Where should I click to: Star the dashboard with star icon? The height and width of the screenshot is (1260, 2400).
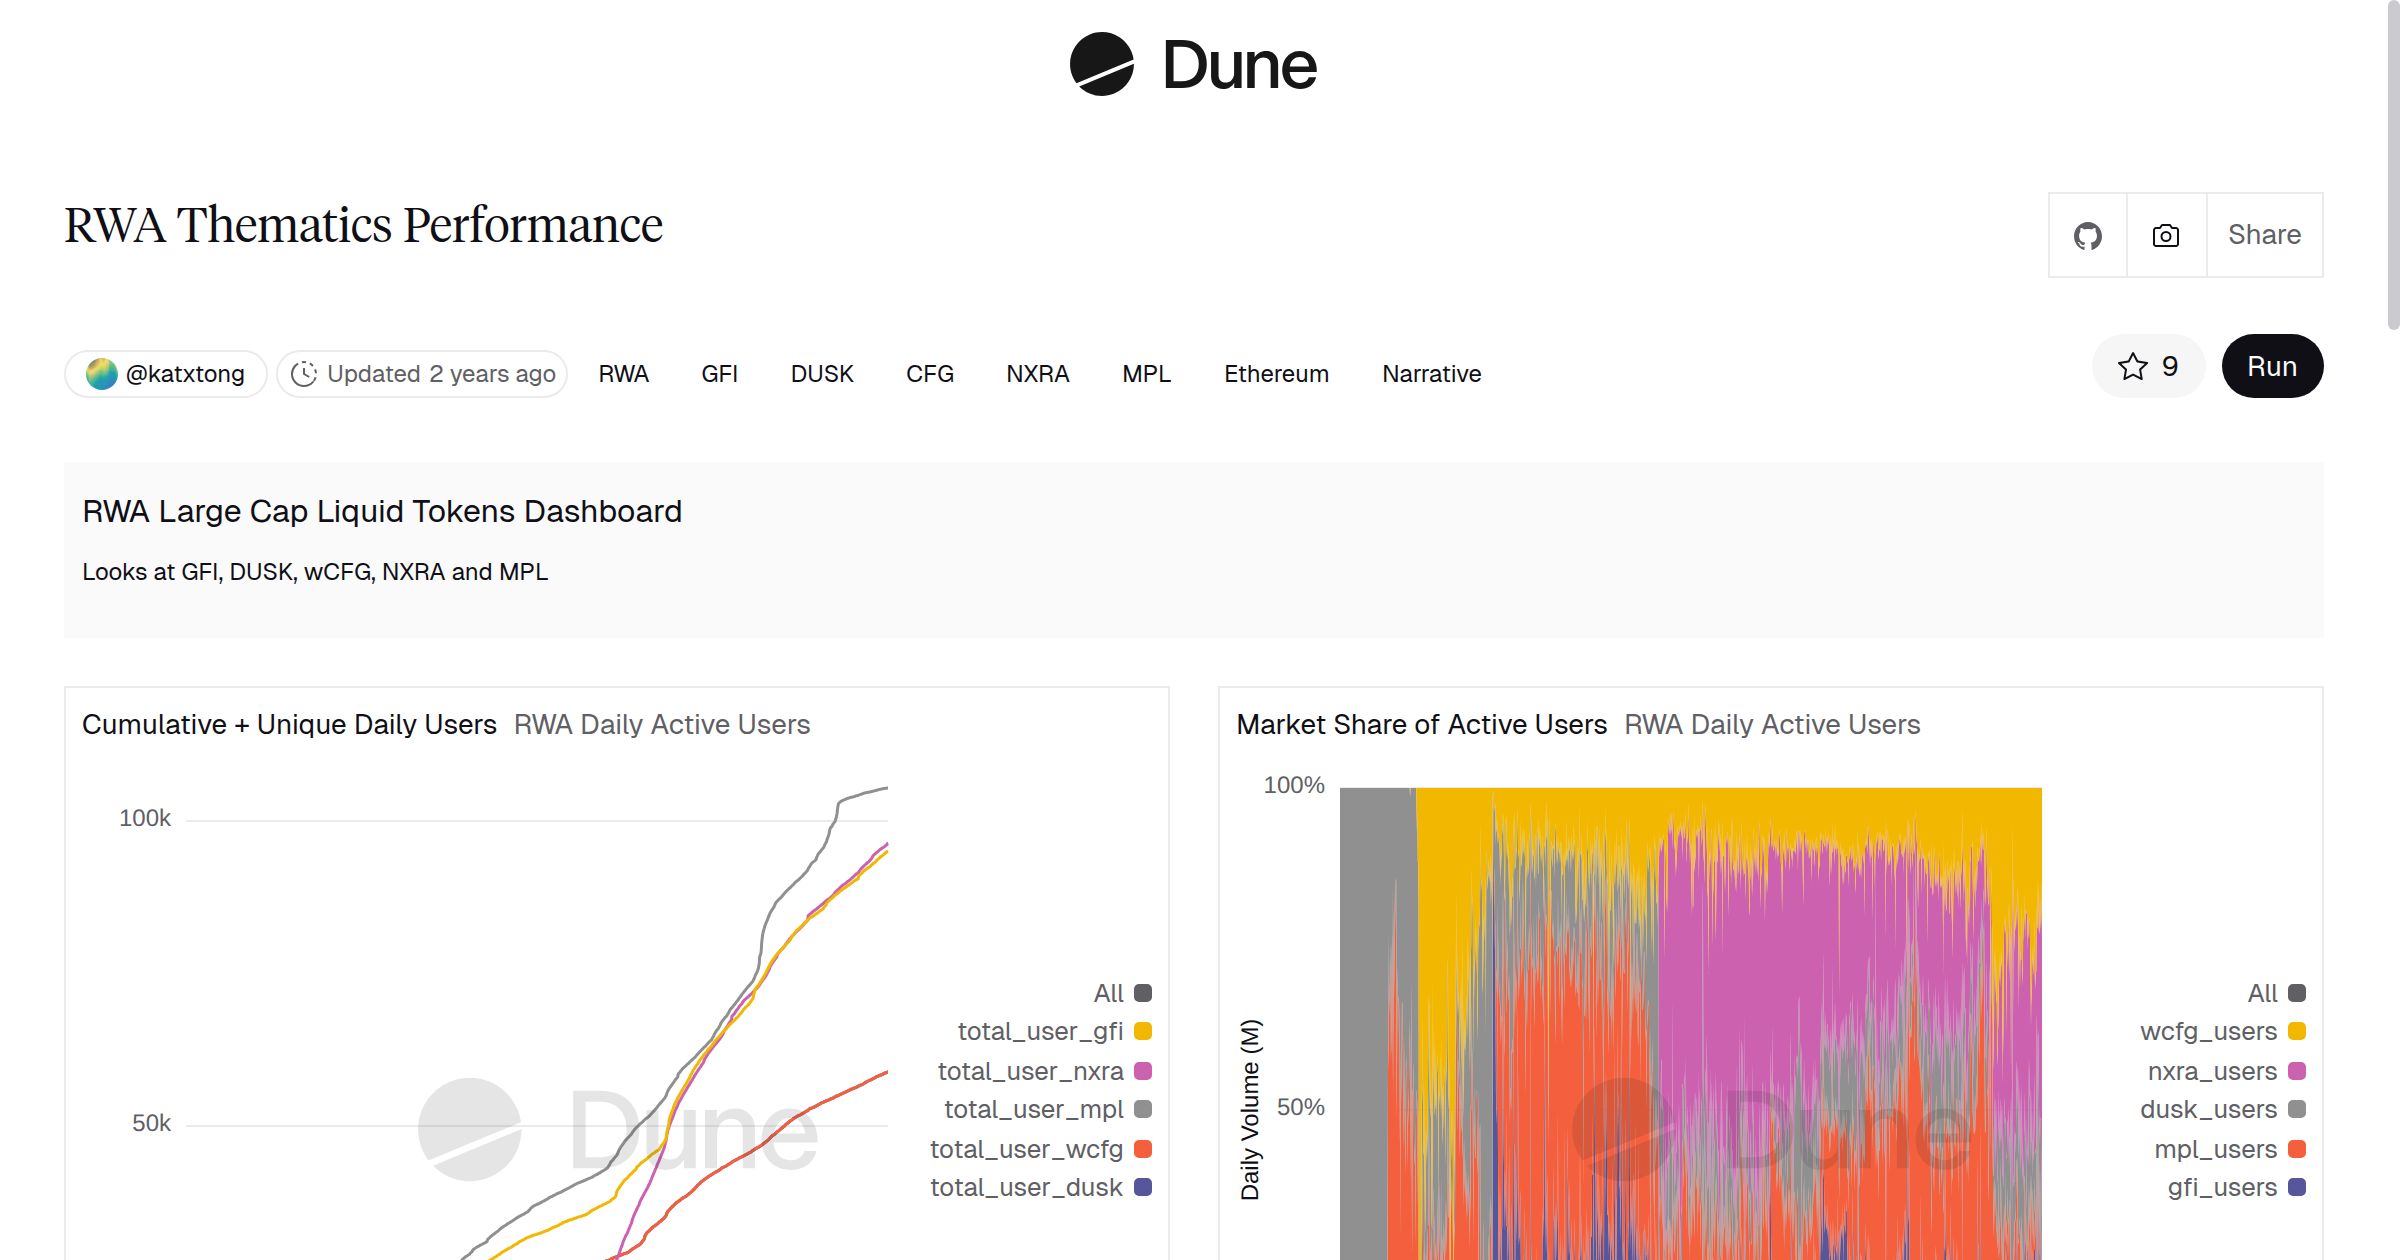(2133, 366)
